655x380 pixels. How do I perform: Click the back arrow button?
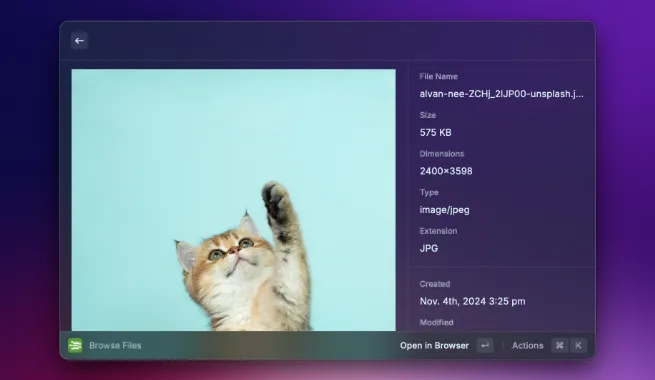tap(79, 41)
